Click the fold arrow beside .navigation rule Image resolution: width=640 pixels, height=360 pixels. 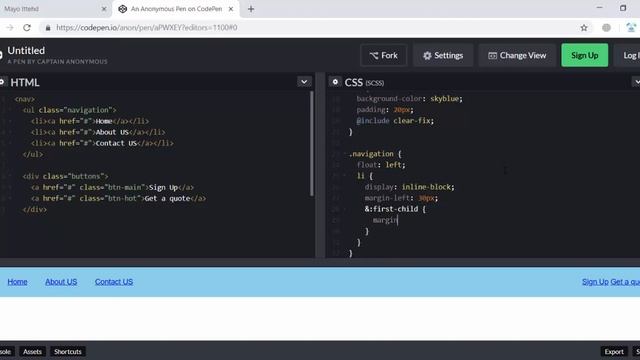click(x=344, y=154)
